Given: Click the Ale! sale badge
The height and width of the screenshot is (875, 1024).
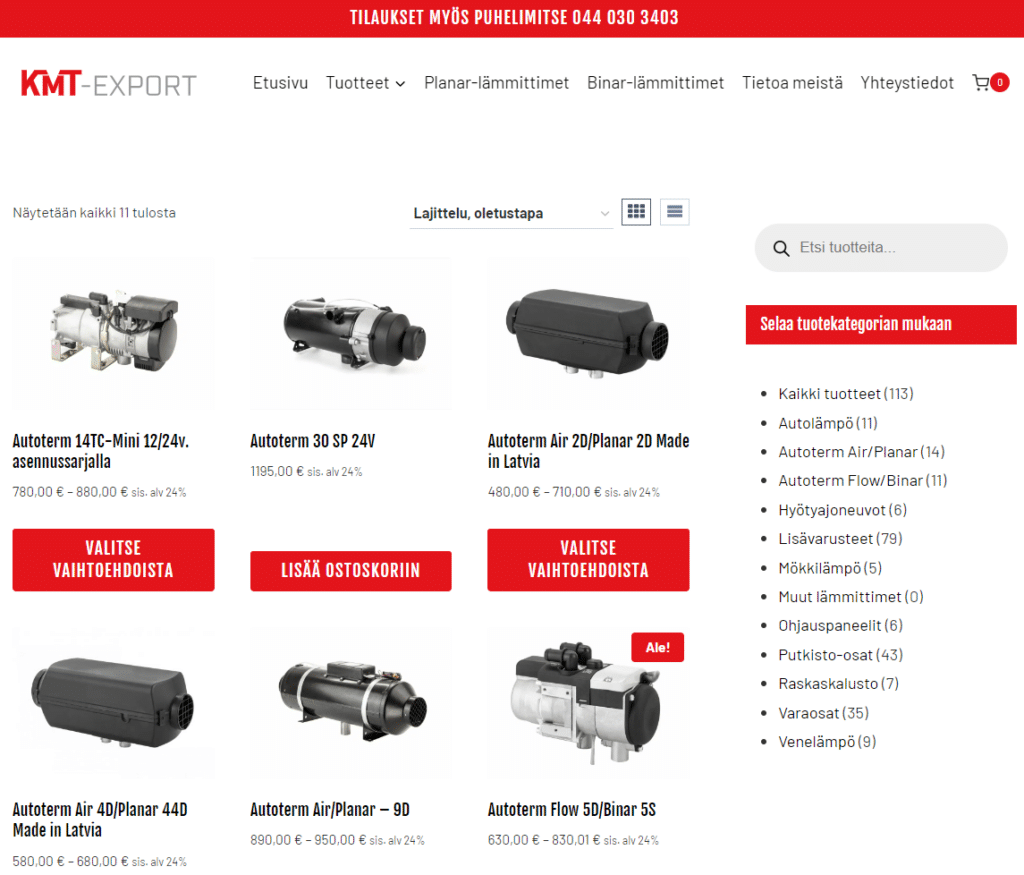Looking at the screenshot, I should point(658,647).
